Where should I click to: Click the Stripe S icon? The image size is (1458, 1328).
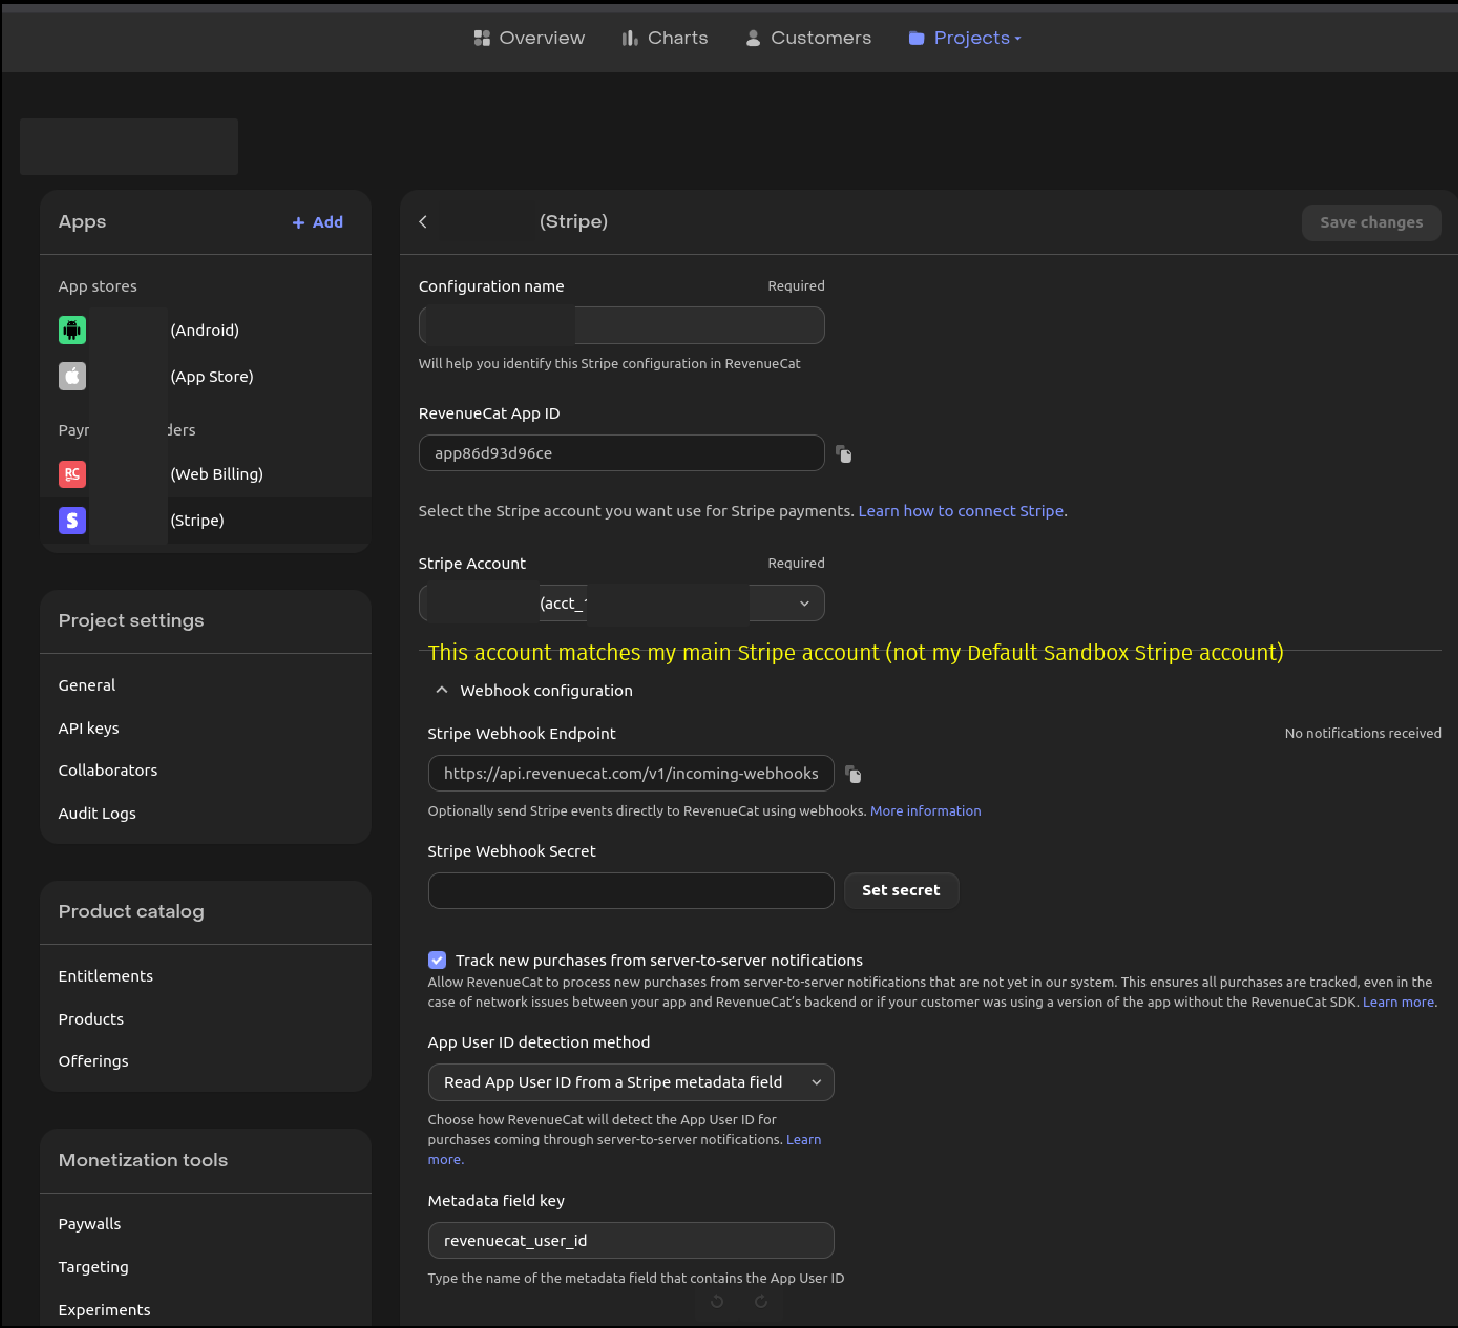tap(72, 520)
